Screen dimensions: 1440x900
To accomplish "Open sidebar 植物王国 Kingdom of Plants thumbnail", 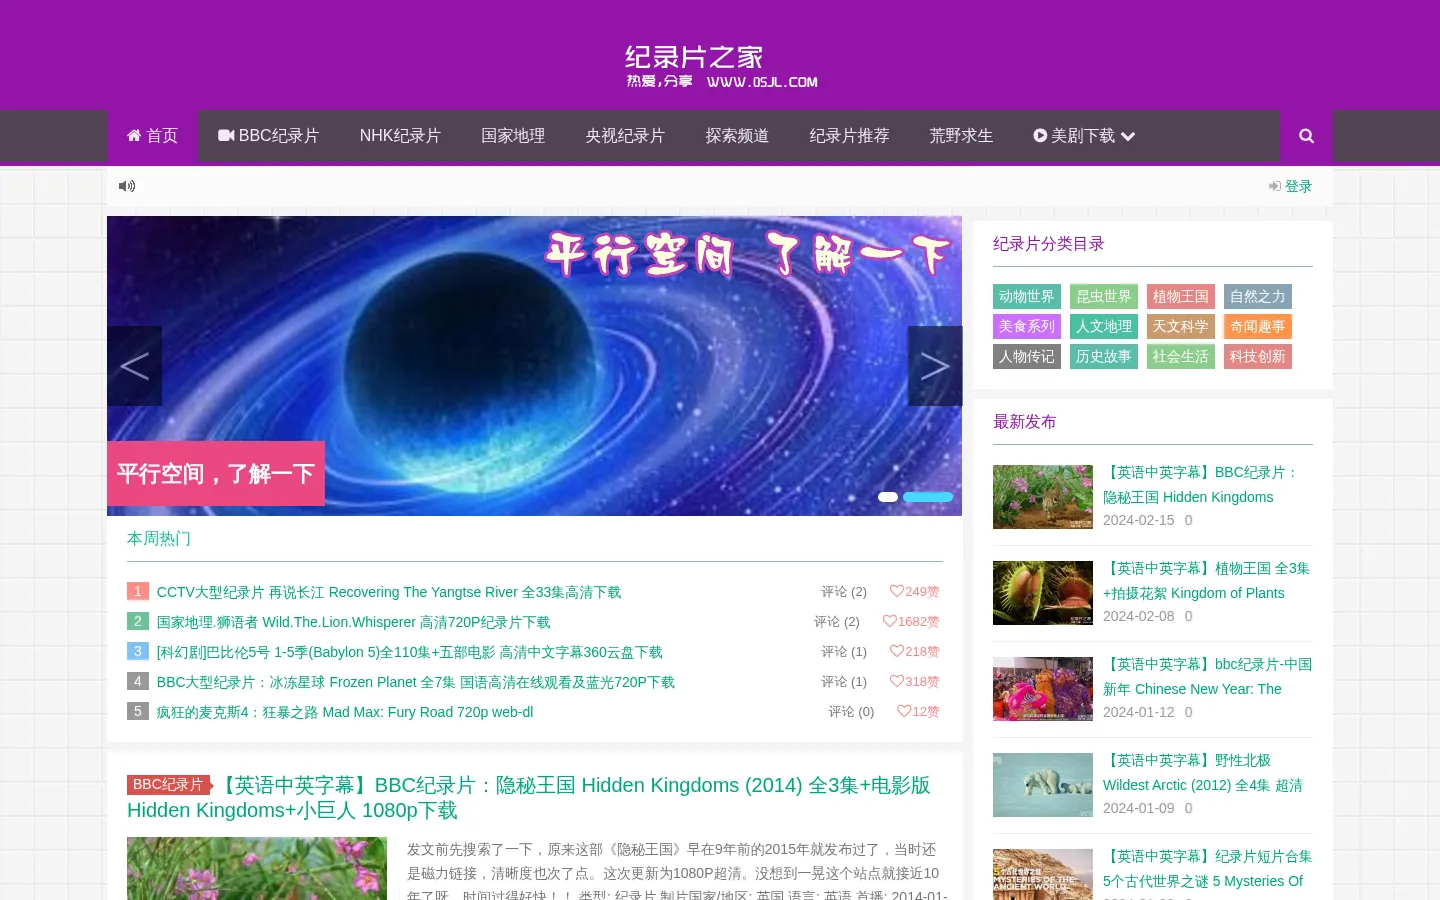I will 1043,593.
